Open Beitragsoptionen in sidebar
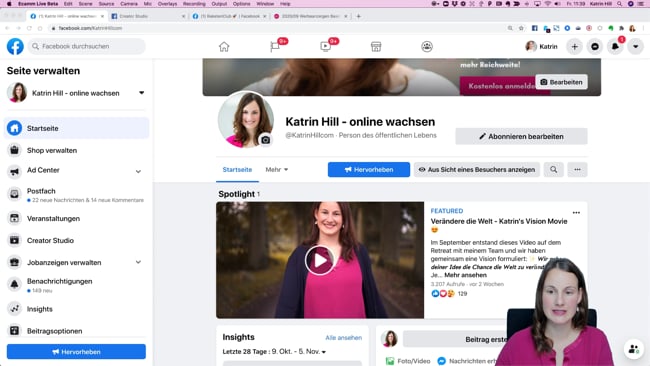This screenshot has width=650, height=366. click(76, 331)
